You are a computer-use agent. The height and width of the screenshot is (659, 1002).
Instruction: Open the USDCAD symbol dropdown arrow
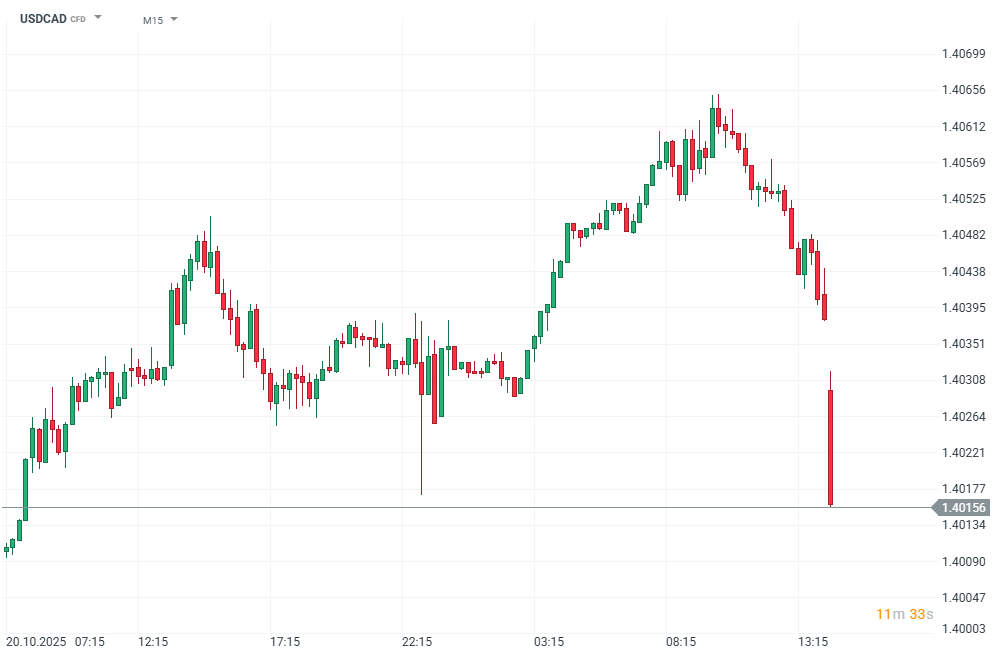[98, 18]
